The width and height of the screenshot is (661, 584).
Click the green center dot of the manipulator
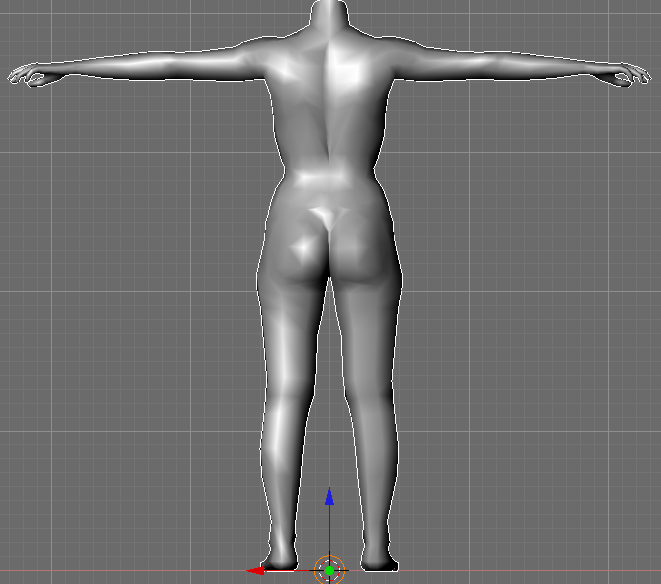coord(329,570)
